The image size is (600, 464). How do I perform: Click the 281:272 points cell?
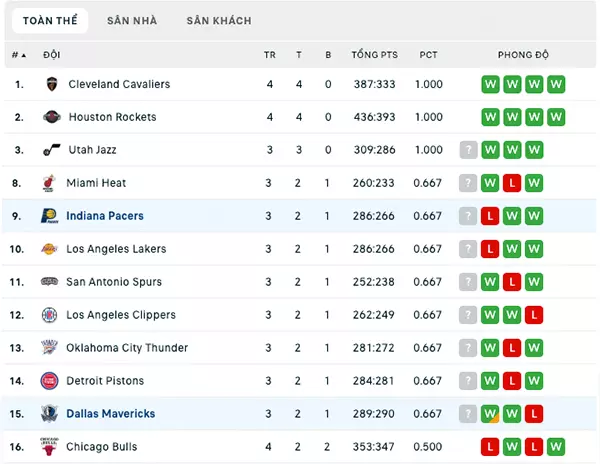[x=373, y=348]
